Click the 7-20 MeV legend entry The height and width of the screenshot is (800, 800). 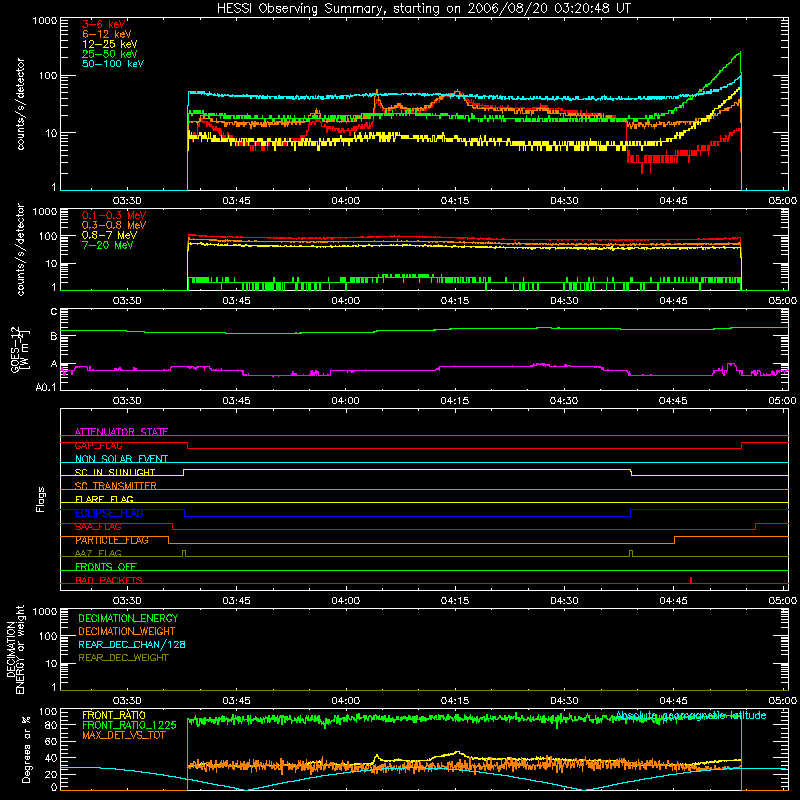click(108, 245)
